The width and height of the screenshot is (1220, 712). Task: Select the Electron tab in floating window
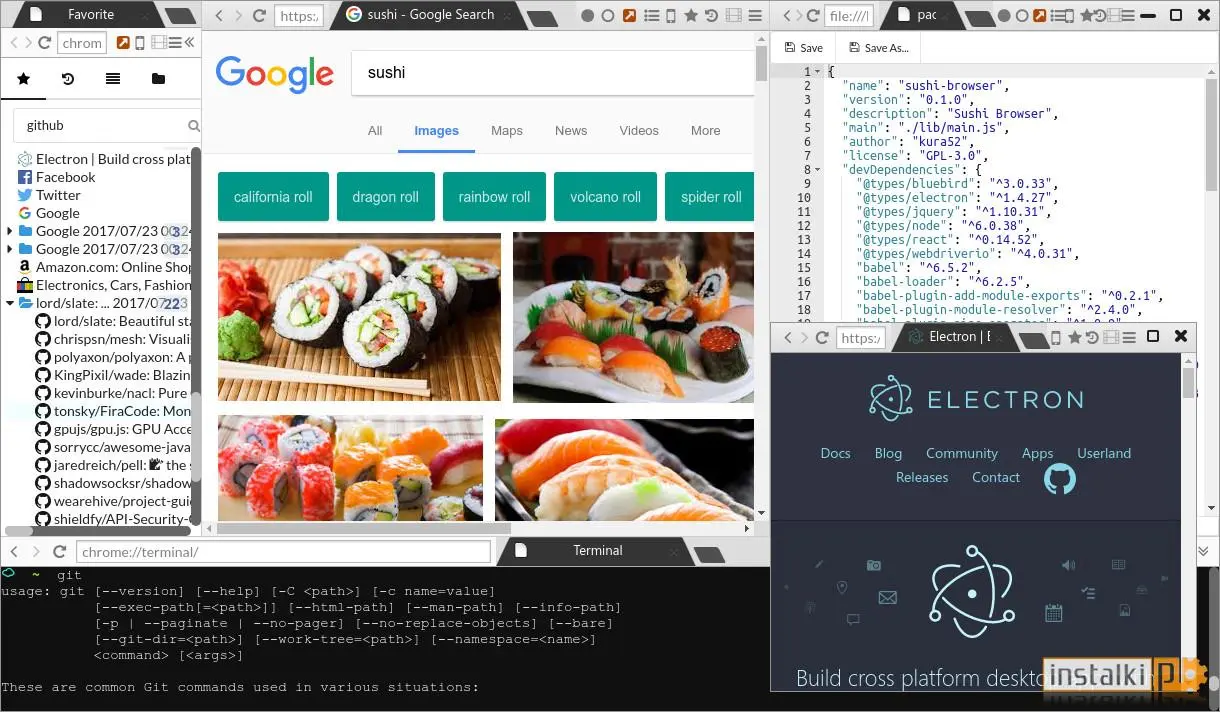click(x=955, y=337)
